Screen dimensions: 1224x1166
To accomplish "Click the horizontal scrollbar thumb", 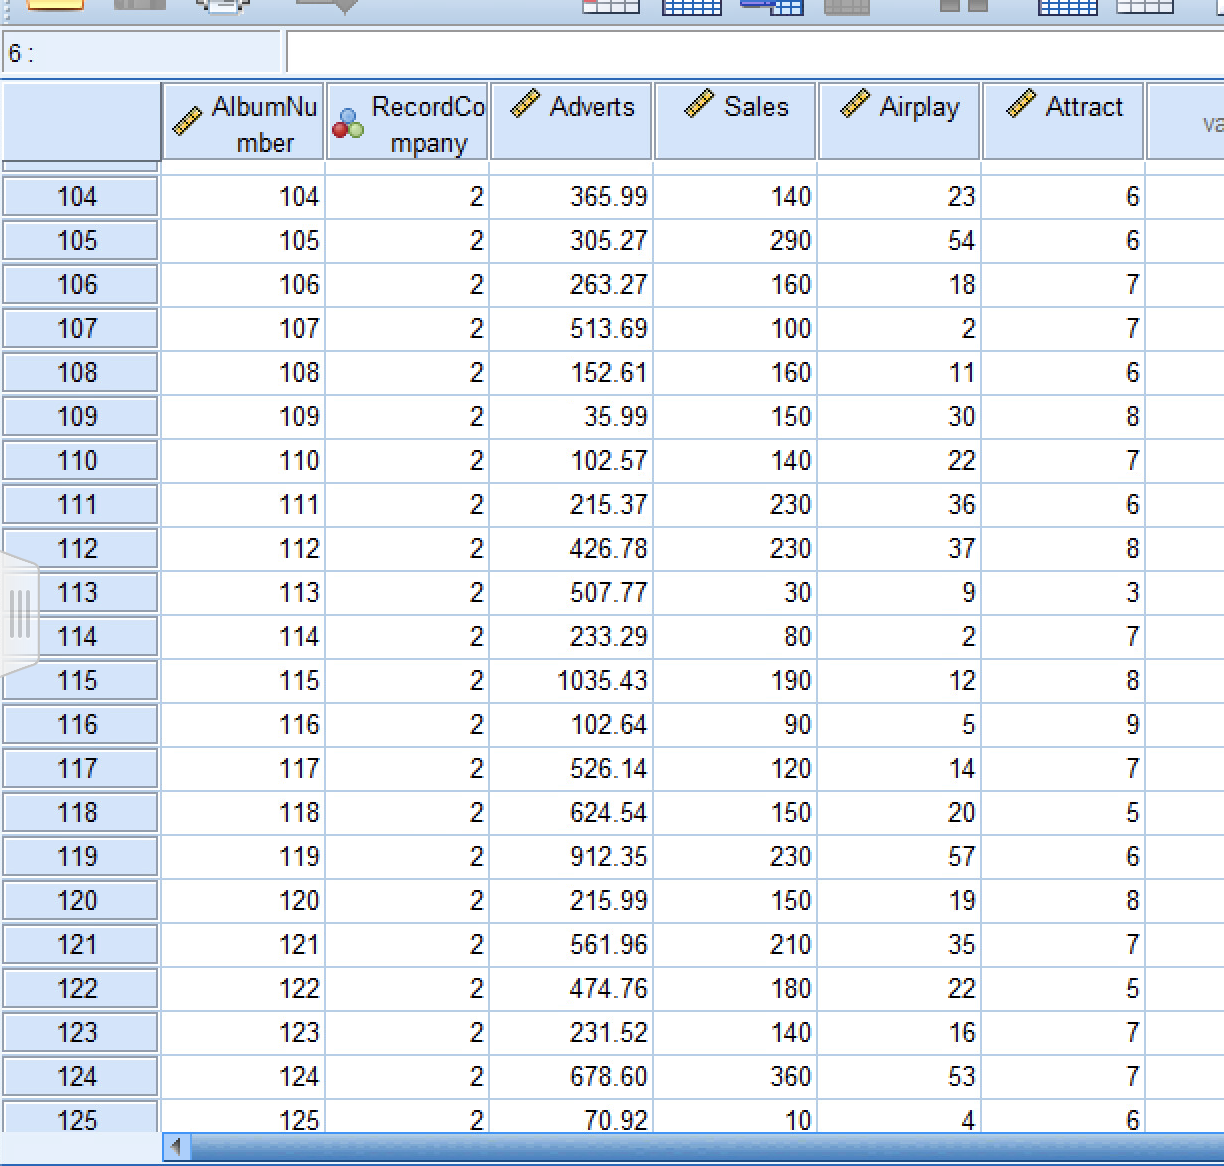I will pos(707,1148).
